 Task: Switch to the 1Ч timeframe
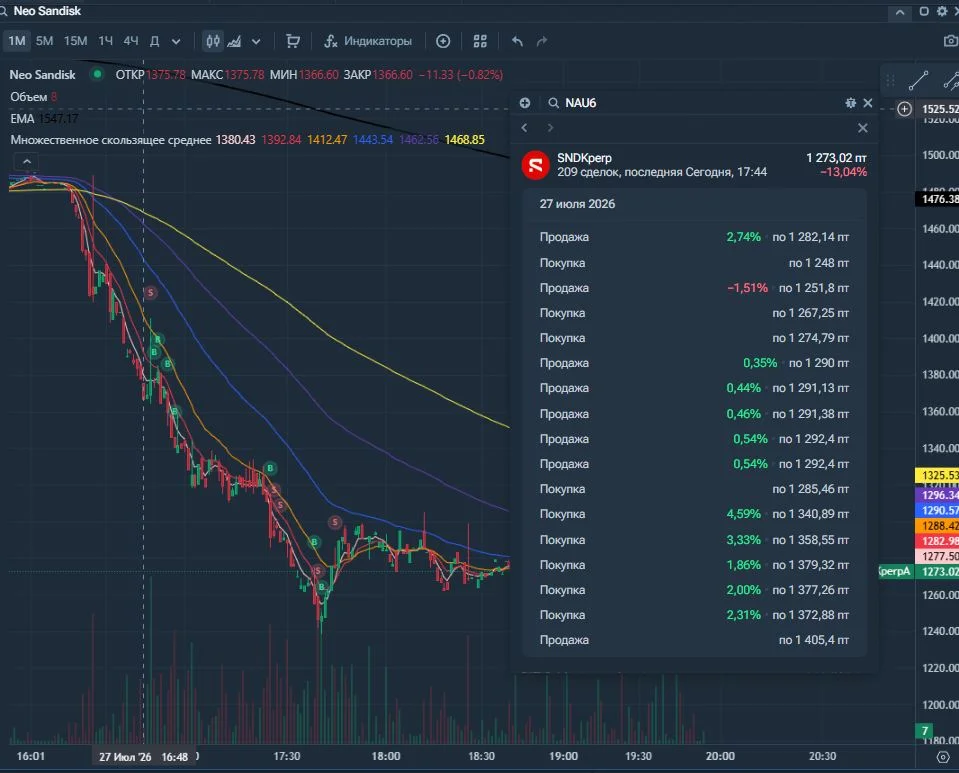pos(105,41)
